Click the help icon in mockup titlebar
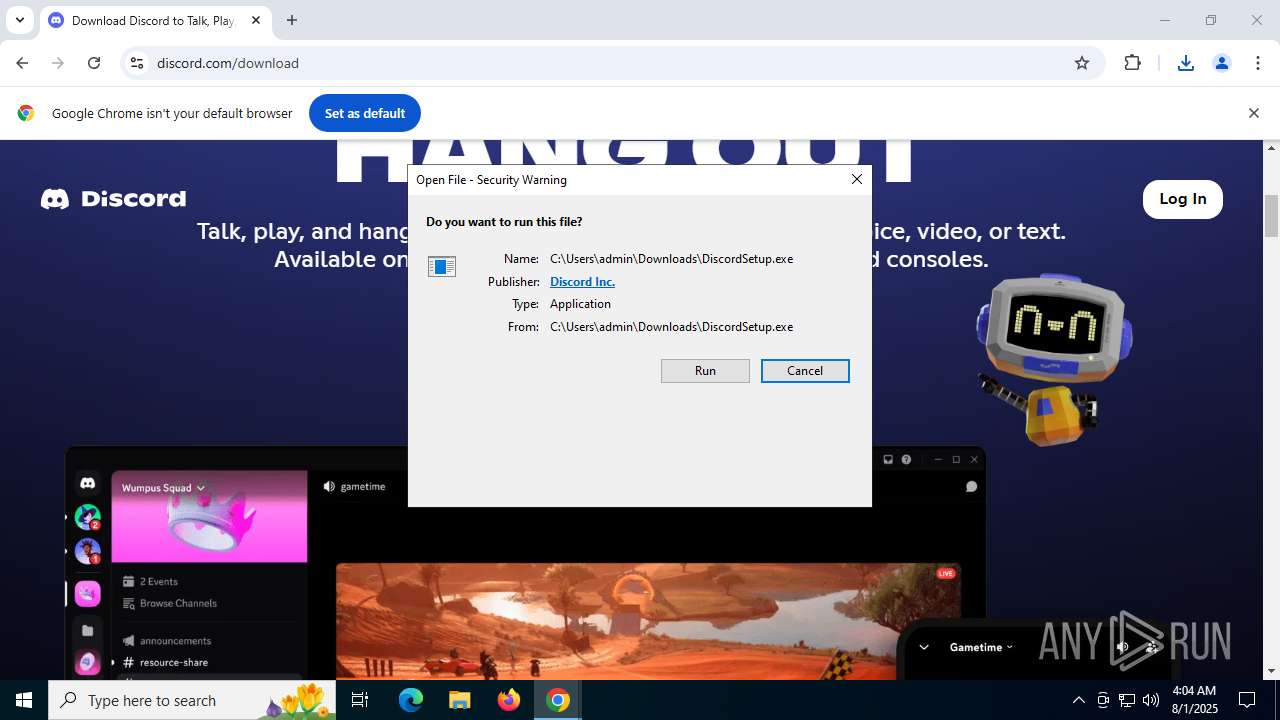The width and height of the screenshot is (1280, 720). [x=906, y=460]
